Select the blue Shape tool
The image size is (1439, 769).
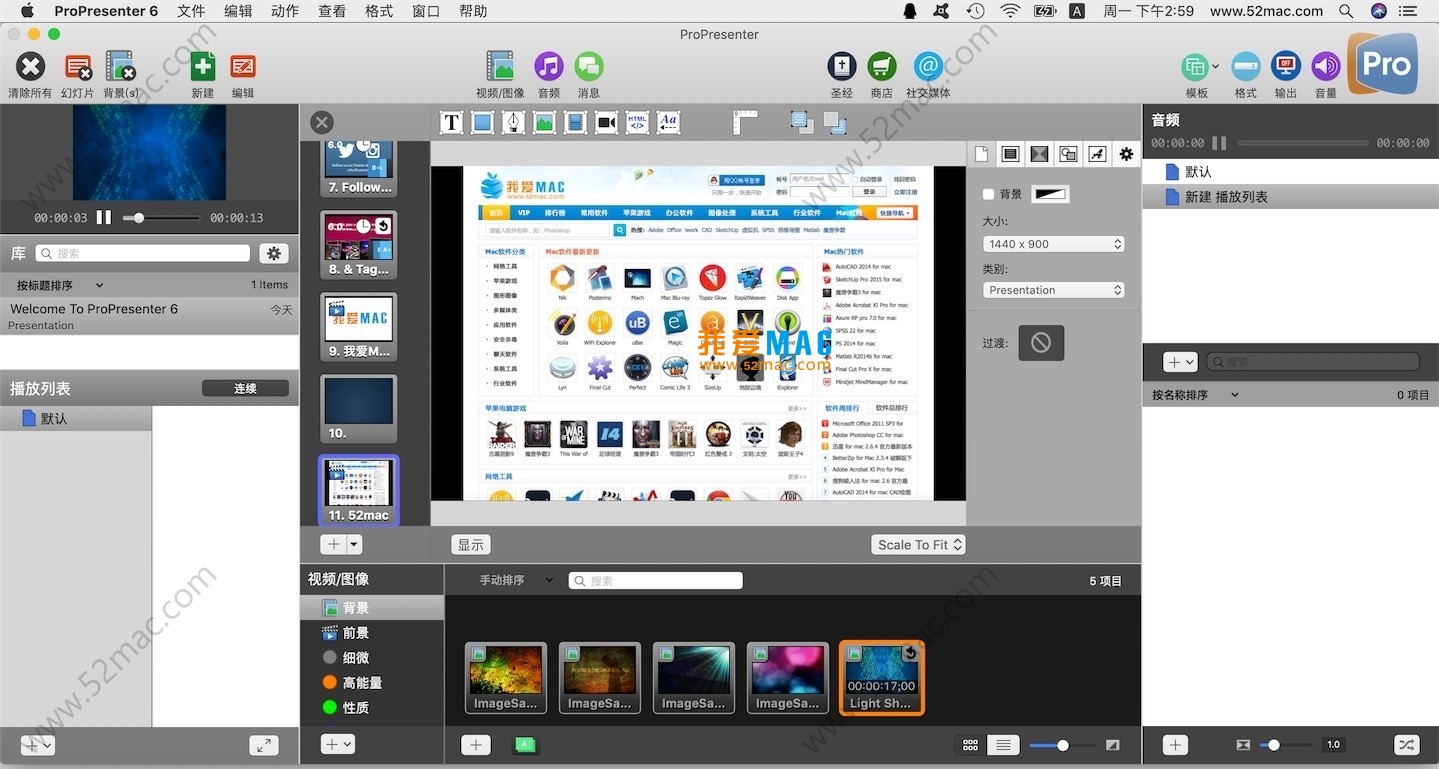(483, 123)
